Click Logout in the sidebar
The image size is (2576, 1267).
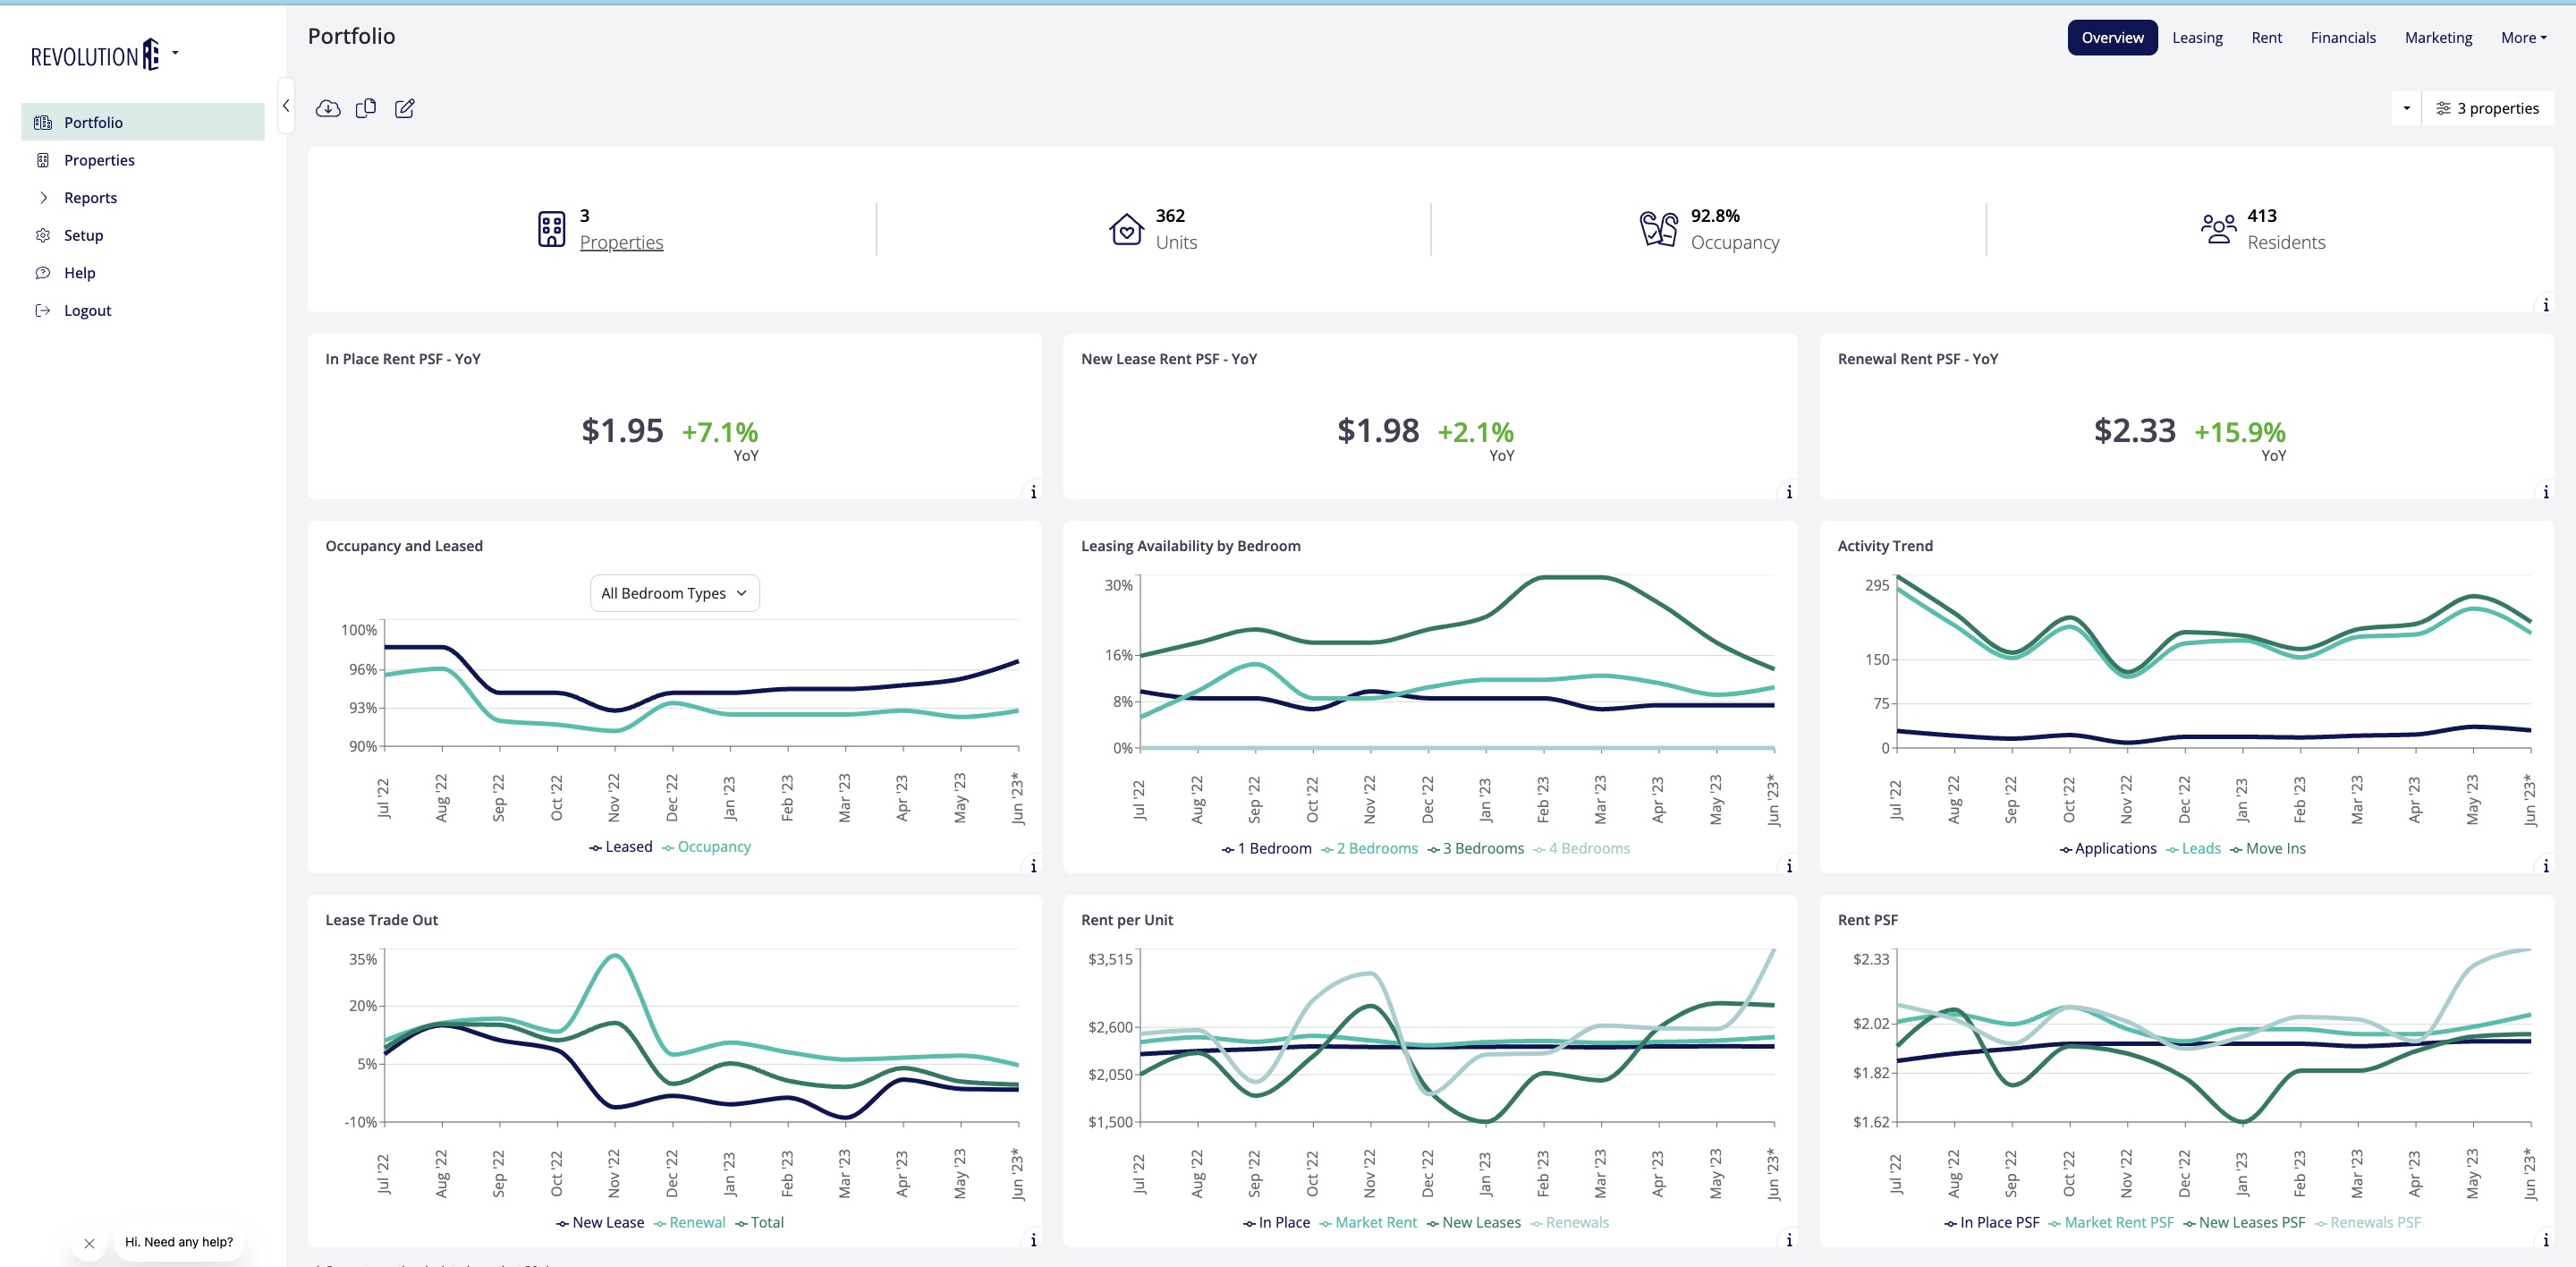pos(87,311)
